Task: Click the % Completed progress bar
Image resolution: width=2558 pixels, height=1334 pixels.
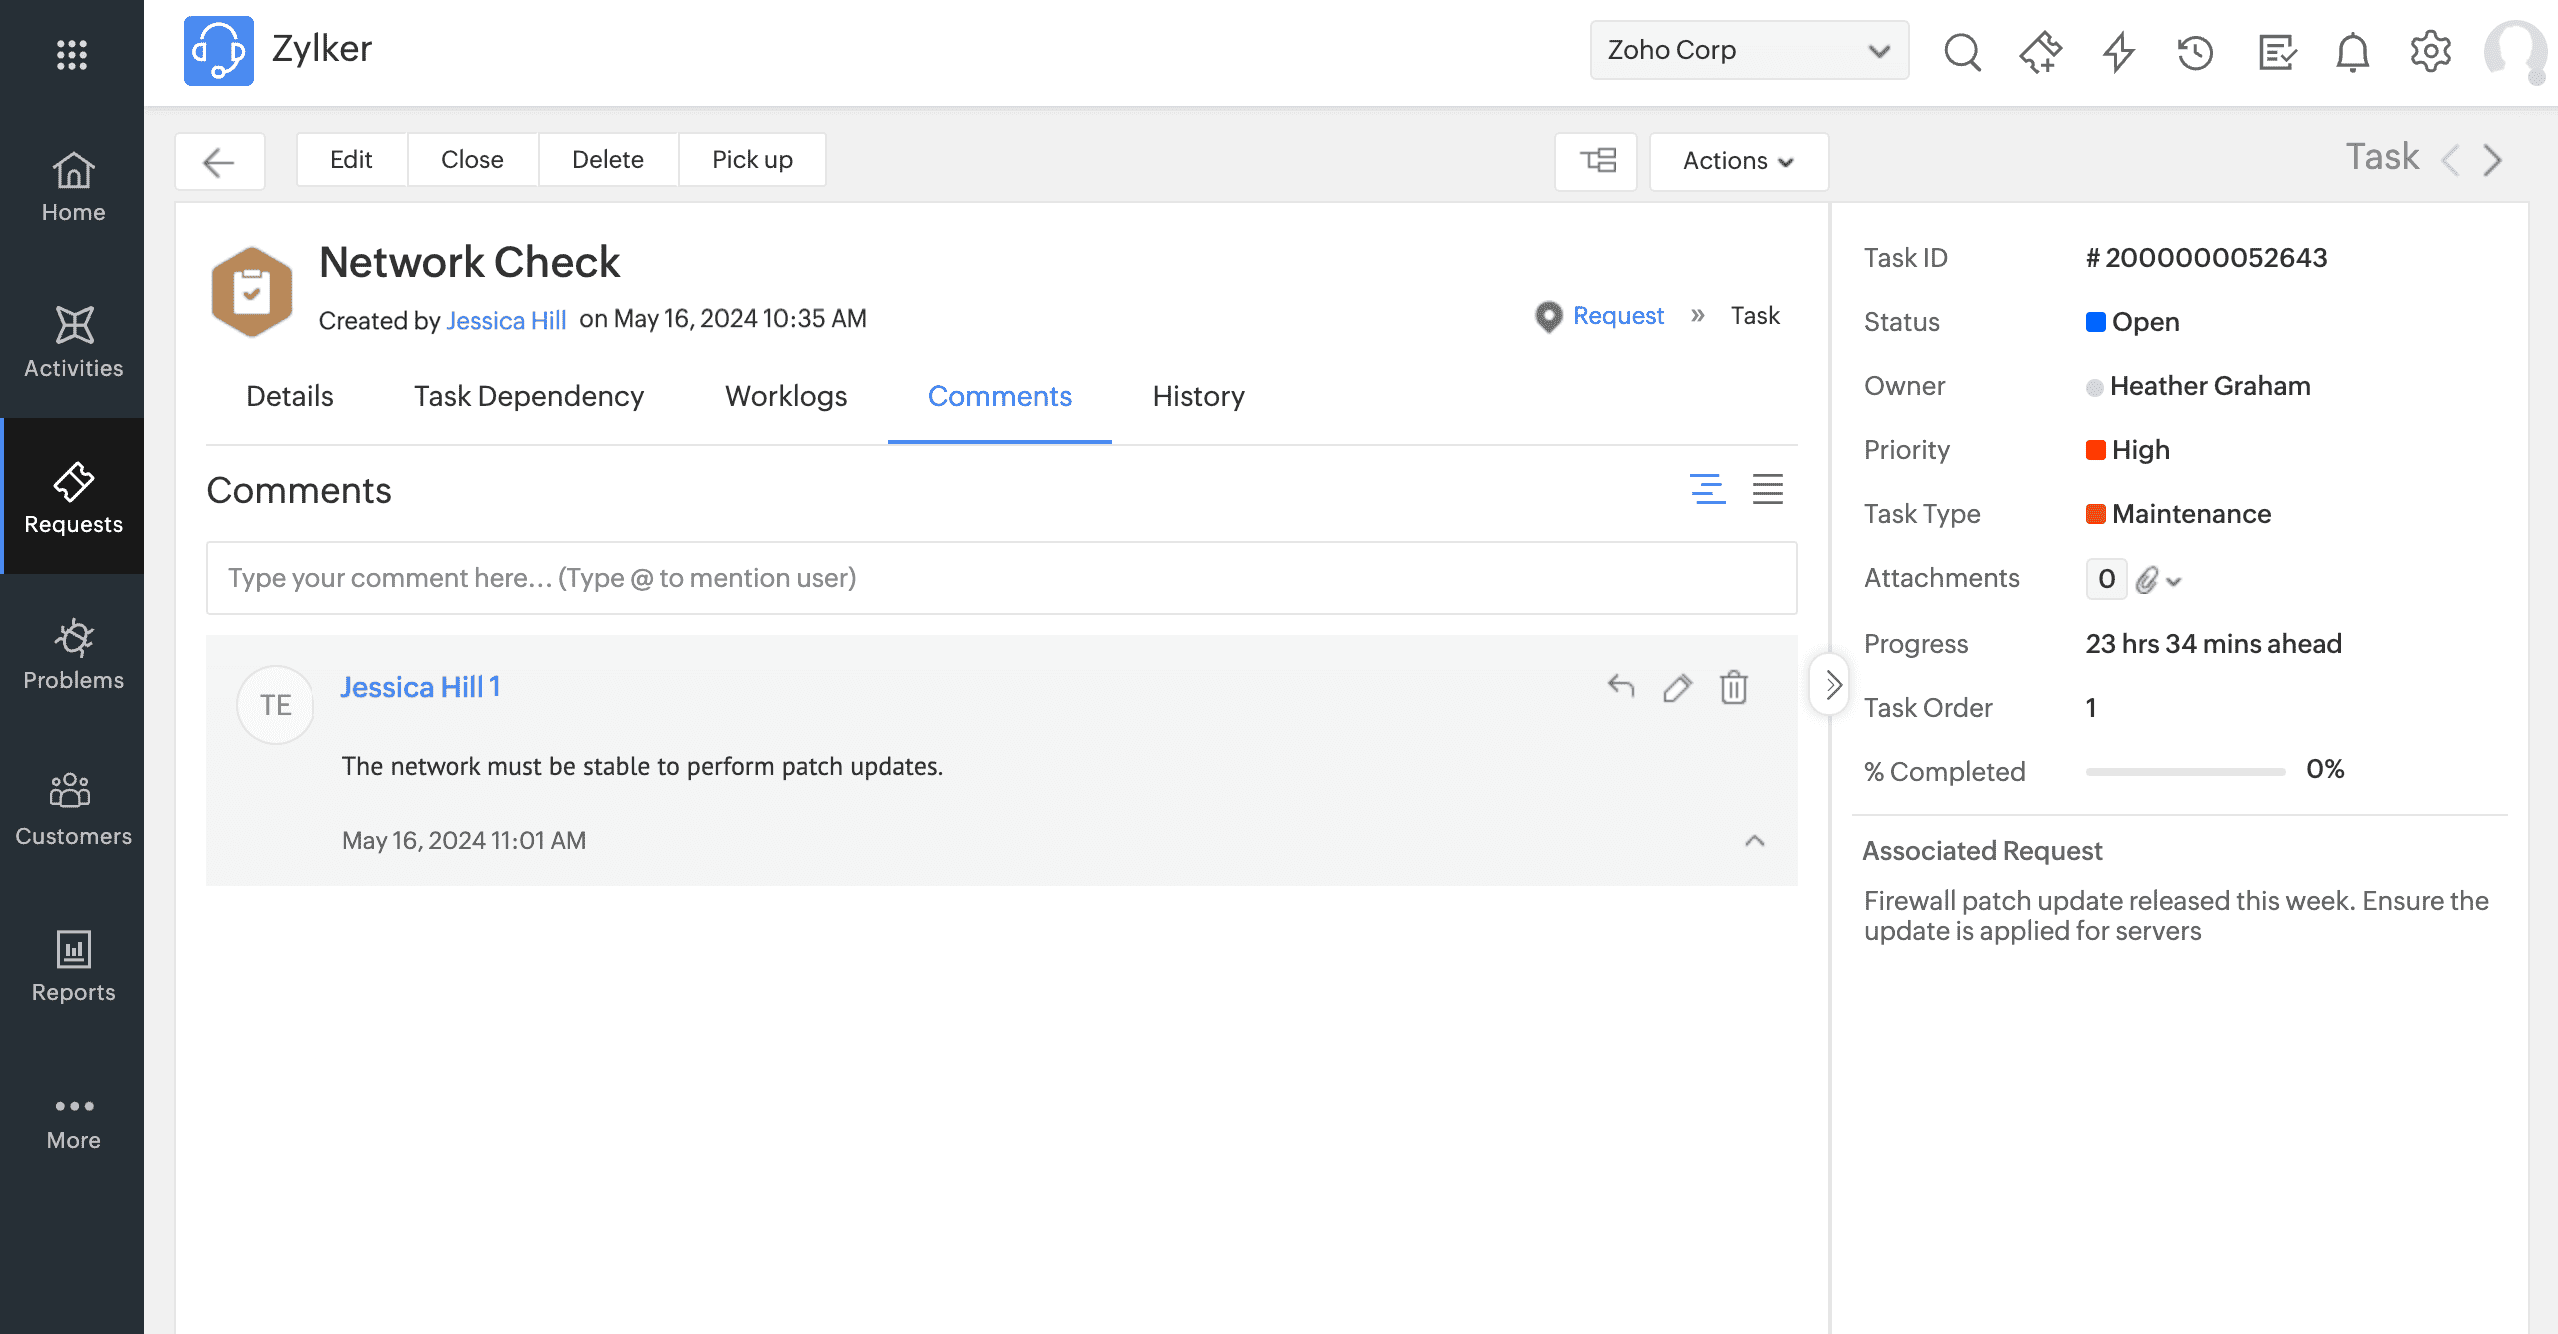Action: (x=2184, y=772)
